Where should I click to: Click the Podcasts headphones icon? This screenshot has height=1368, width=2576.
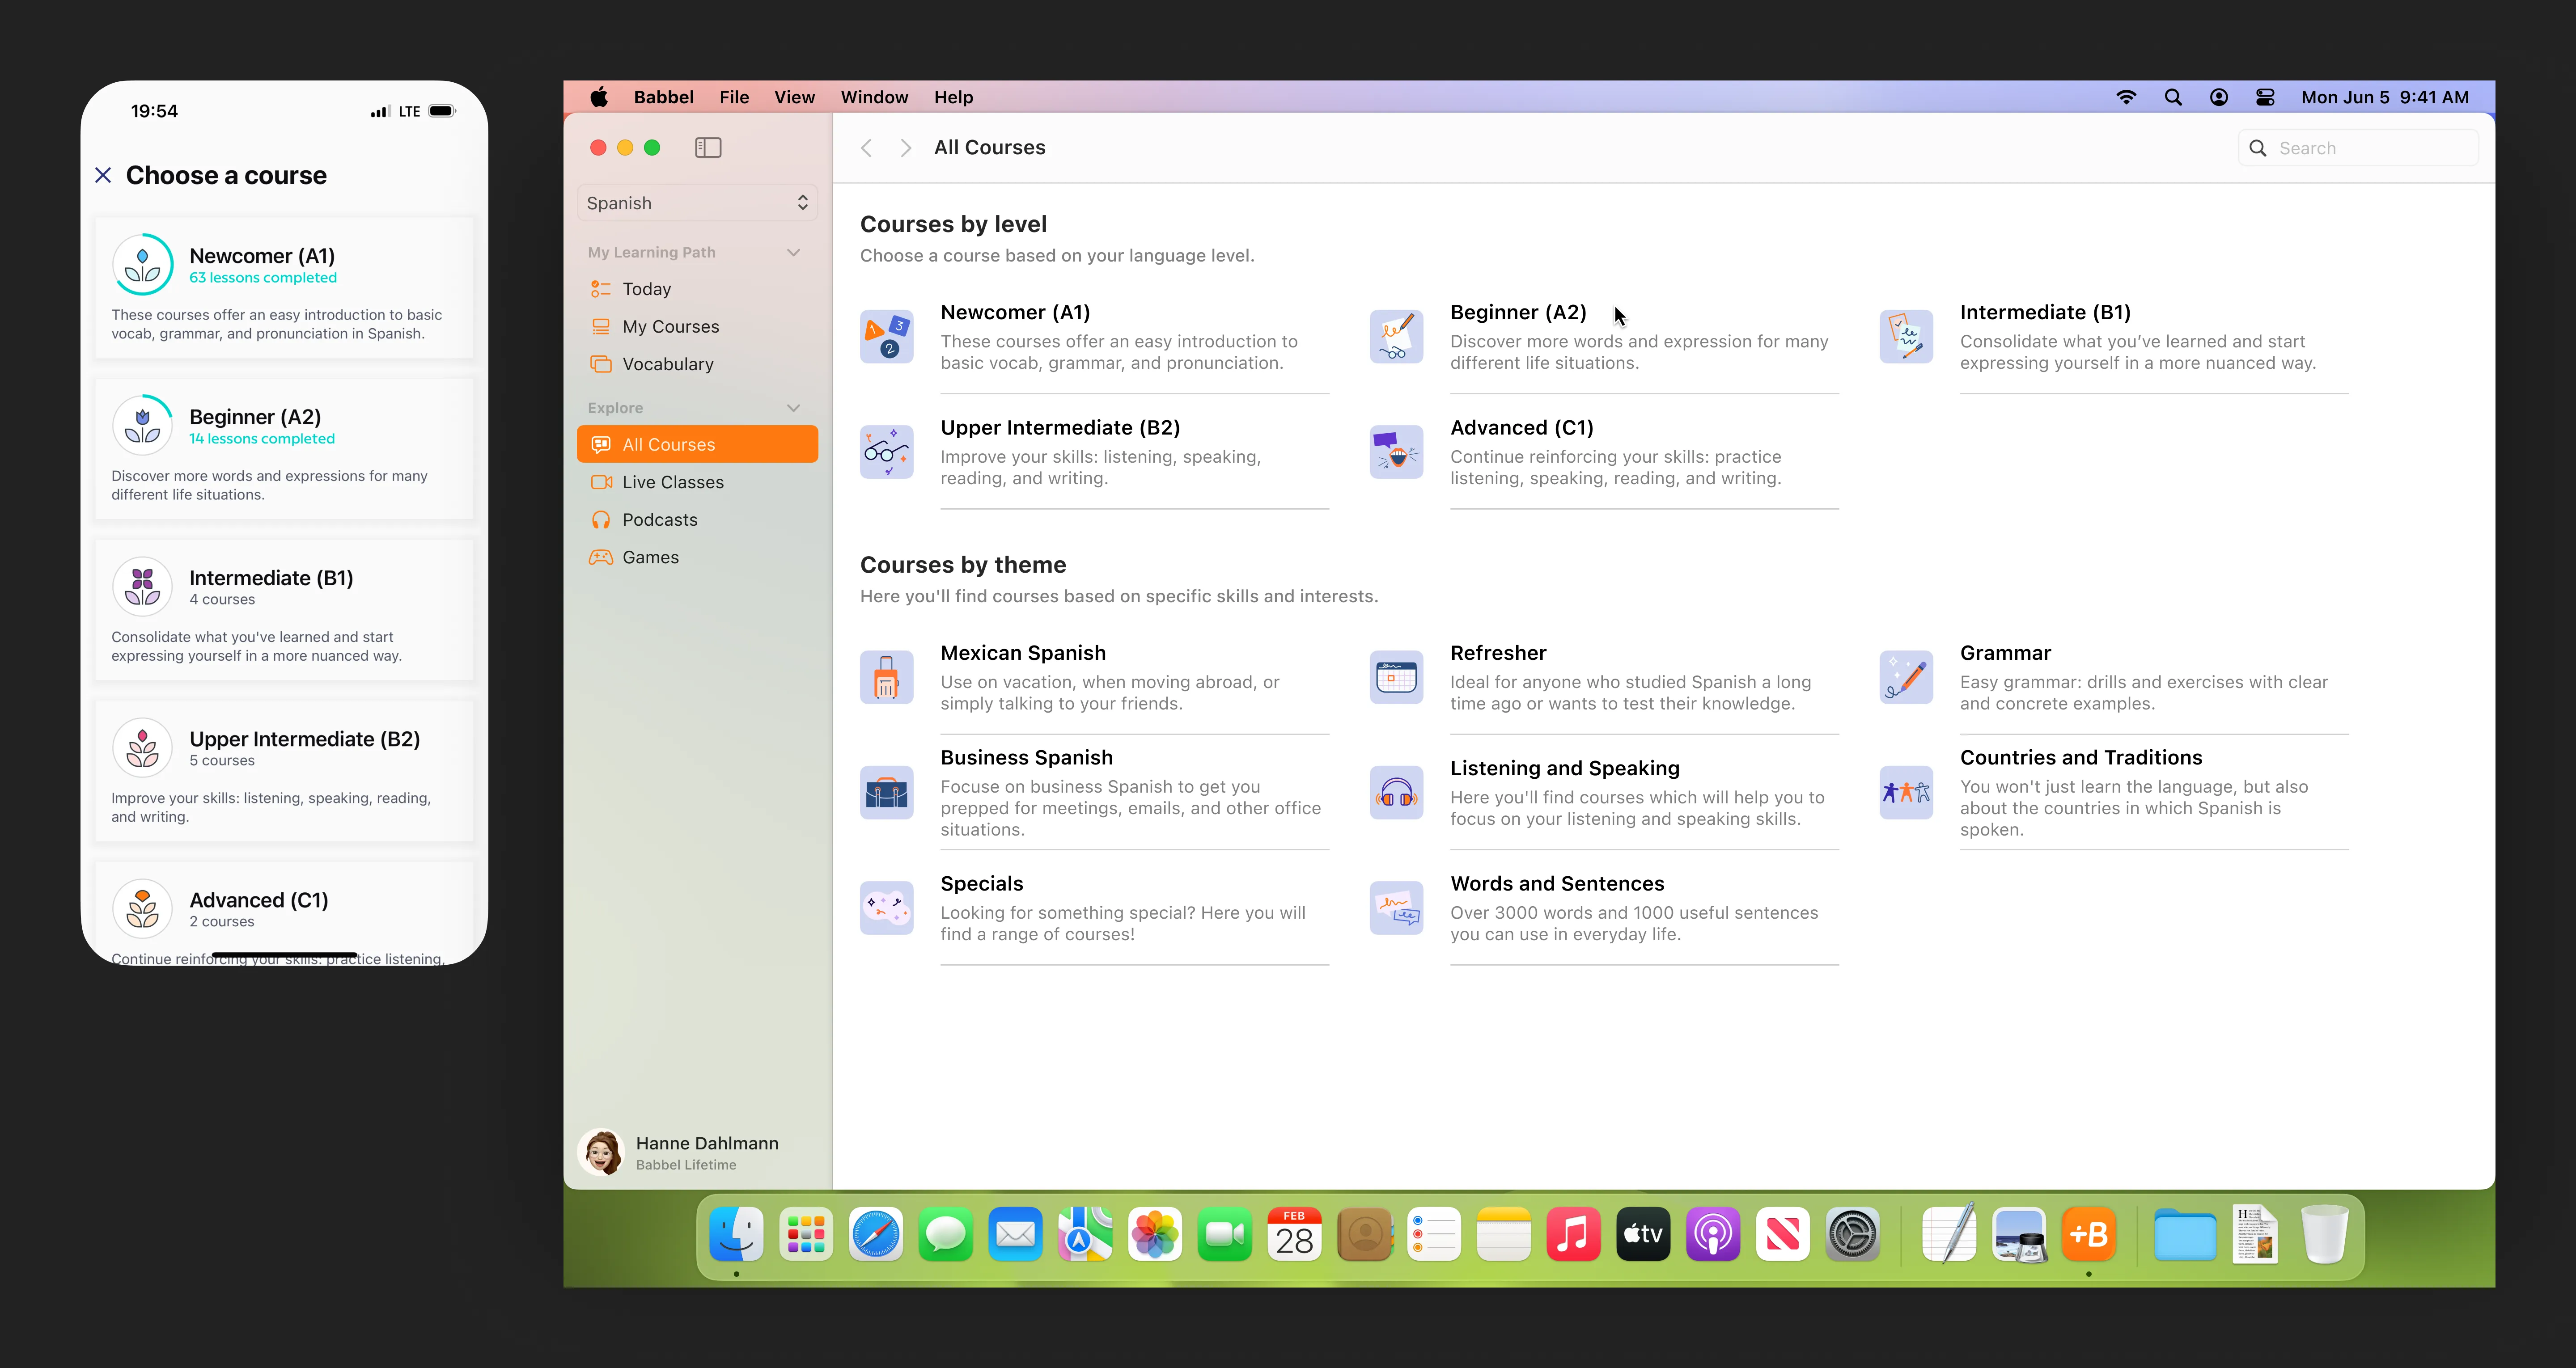click(601, 520)
